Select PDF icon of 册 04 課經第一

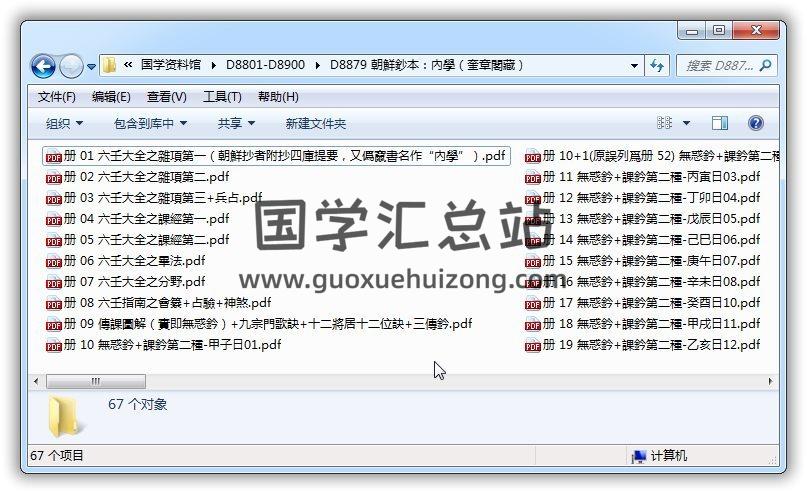coord(54,220)
